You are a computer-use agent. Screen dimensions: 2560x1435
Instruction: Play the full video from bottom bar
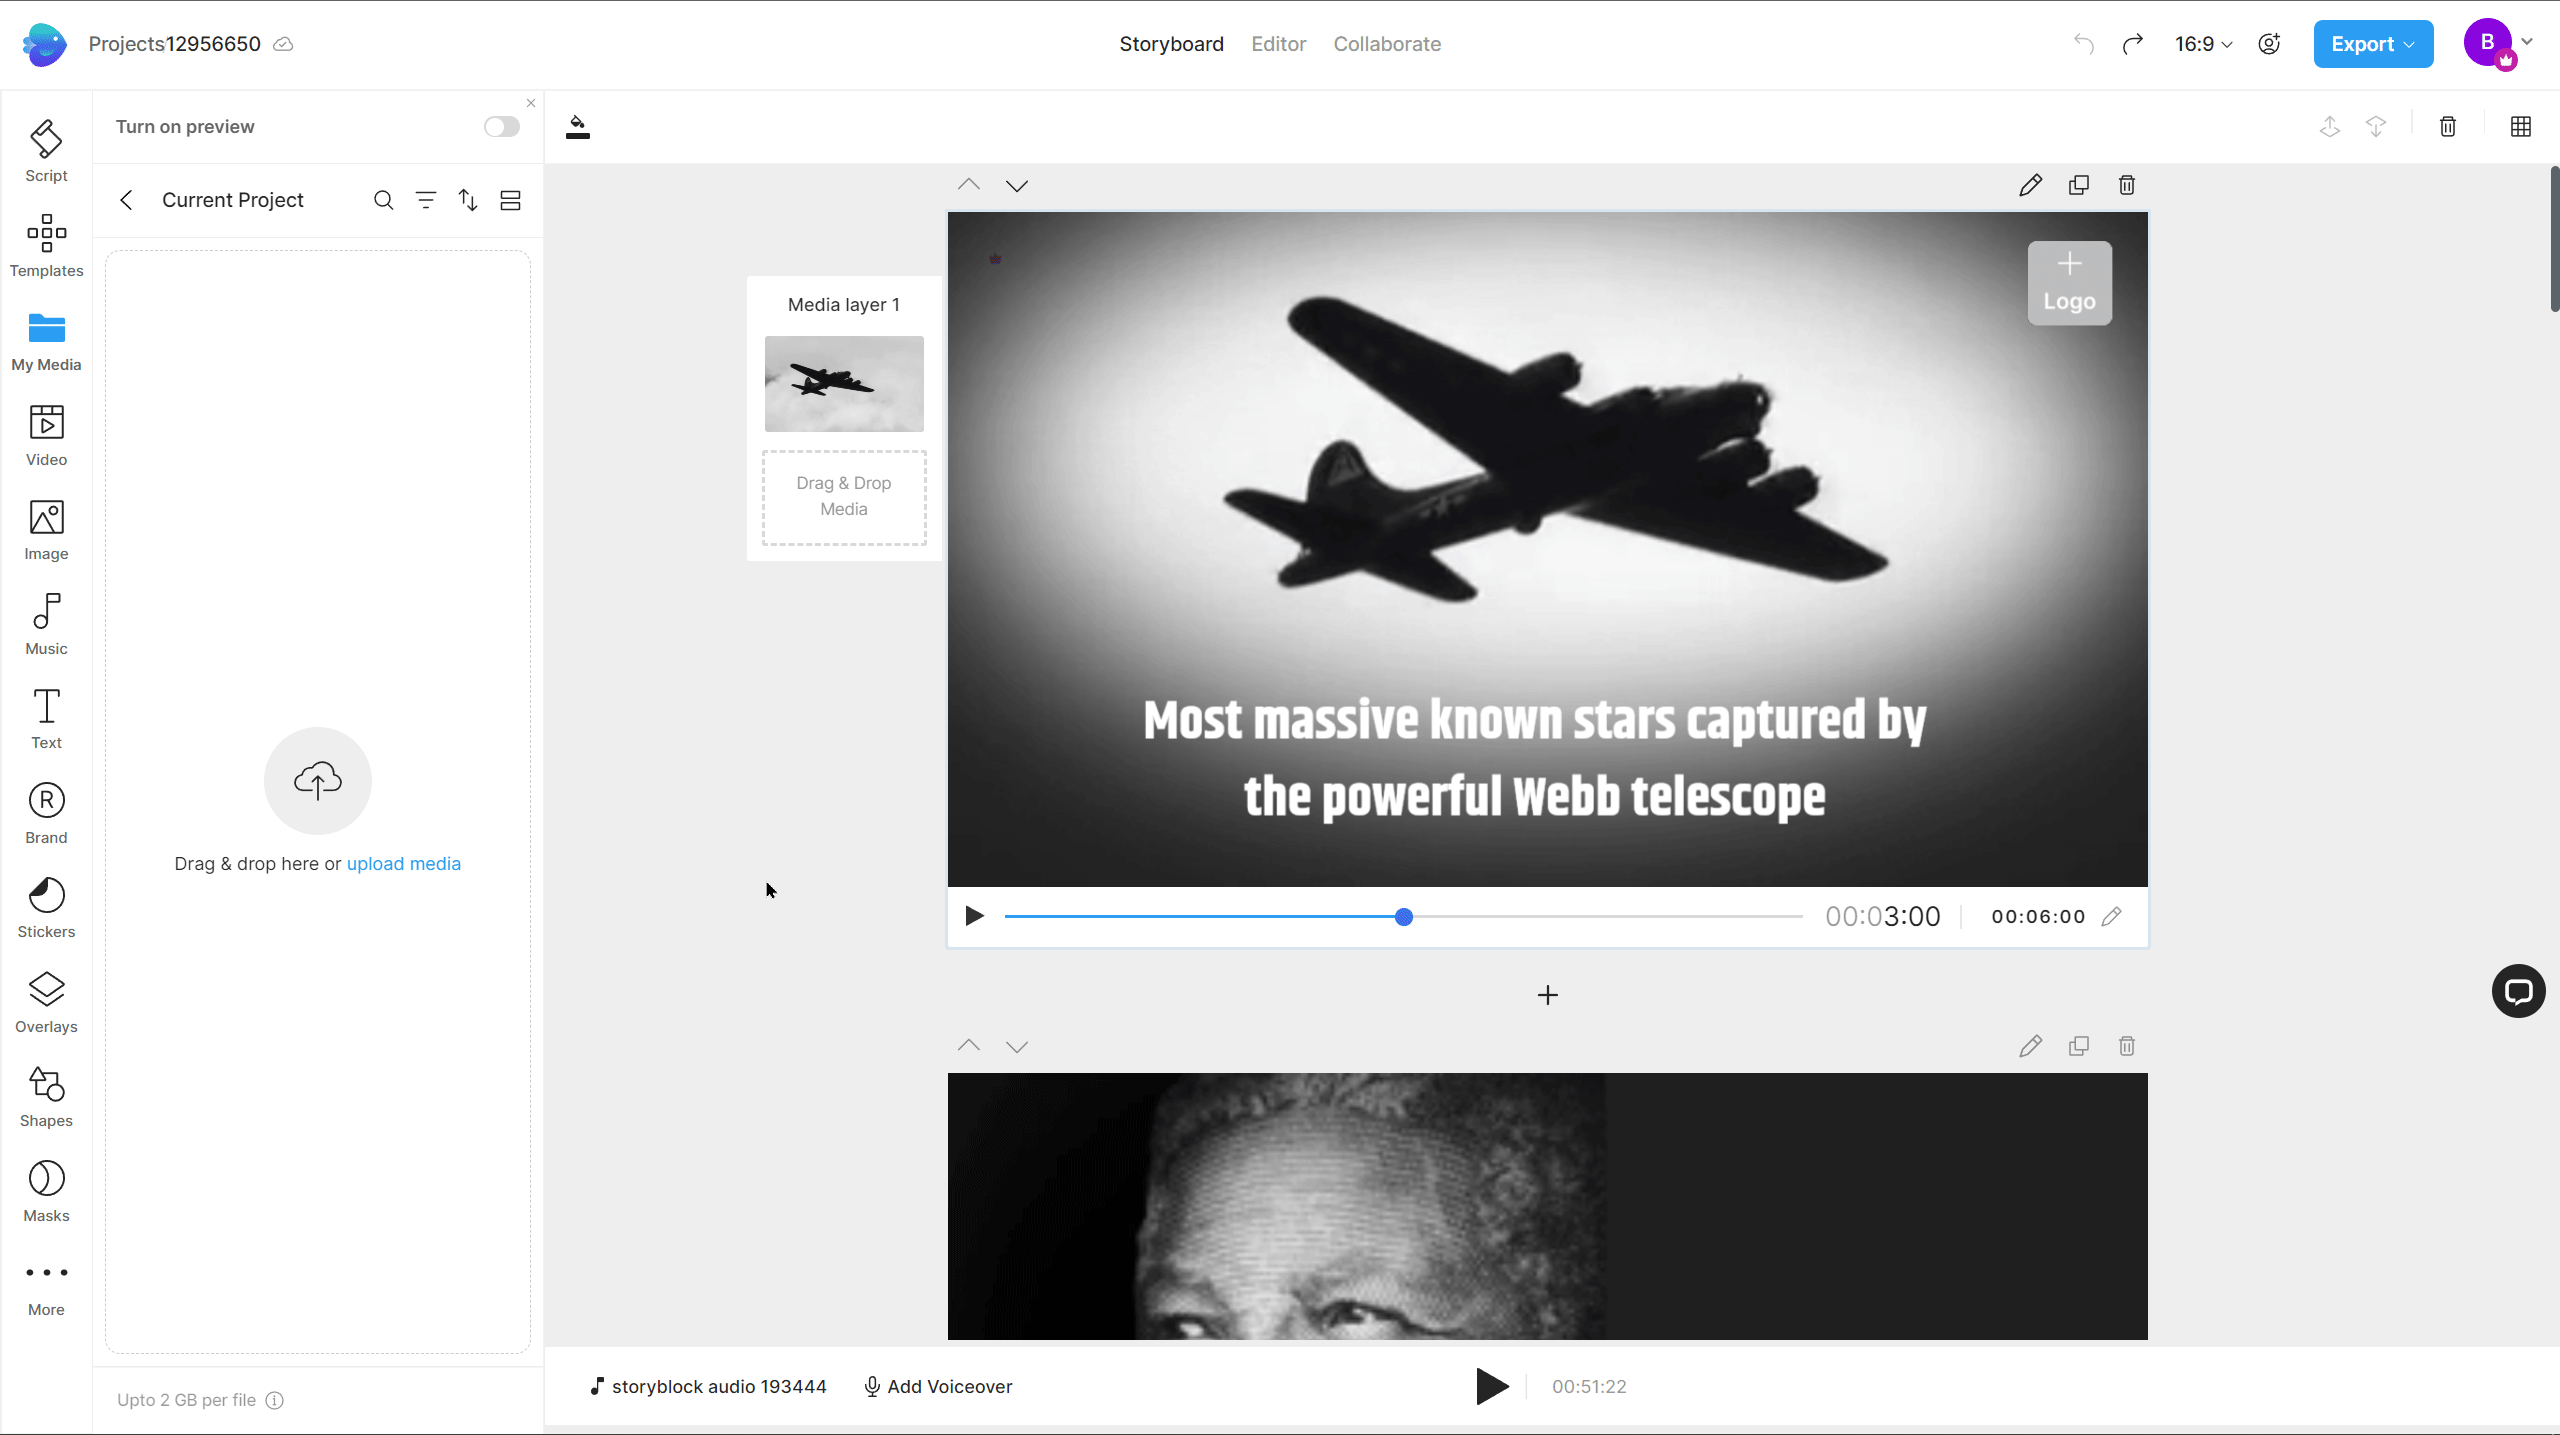(1492, 1386)
